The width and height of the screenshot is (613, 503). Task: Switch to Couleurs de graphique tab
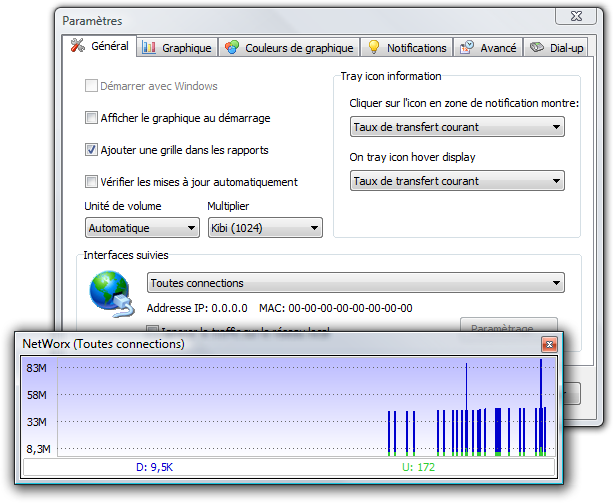coord(289,48)
